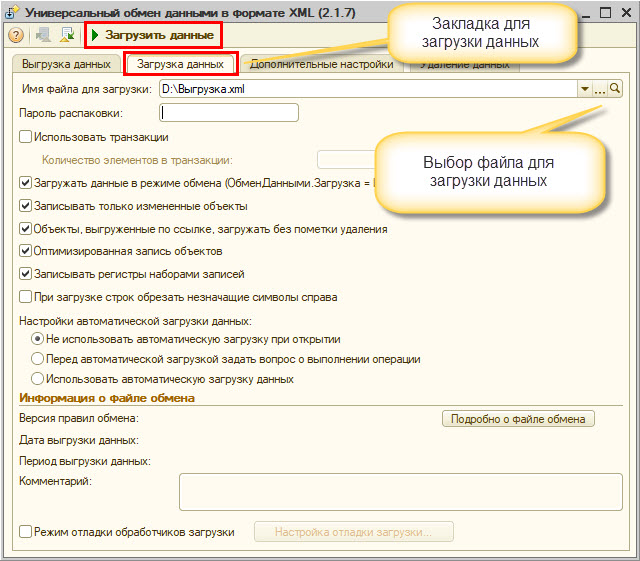Toggle Записывать только измененные объекты

tap(25, 205)
